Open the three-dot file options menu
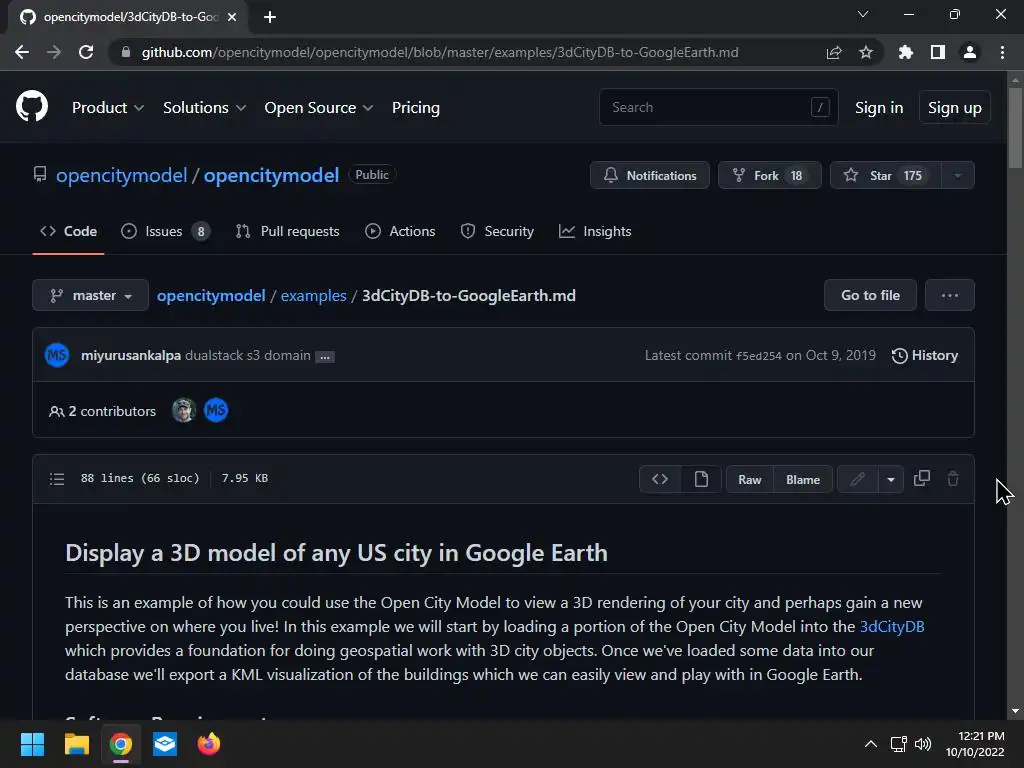Image resolution: width=1024 pixels, height=768 pixels. (950, 295)
